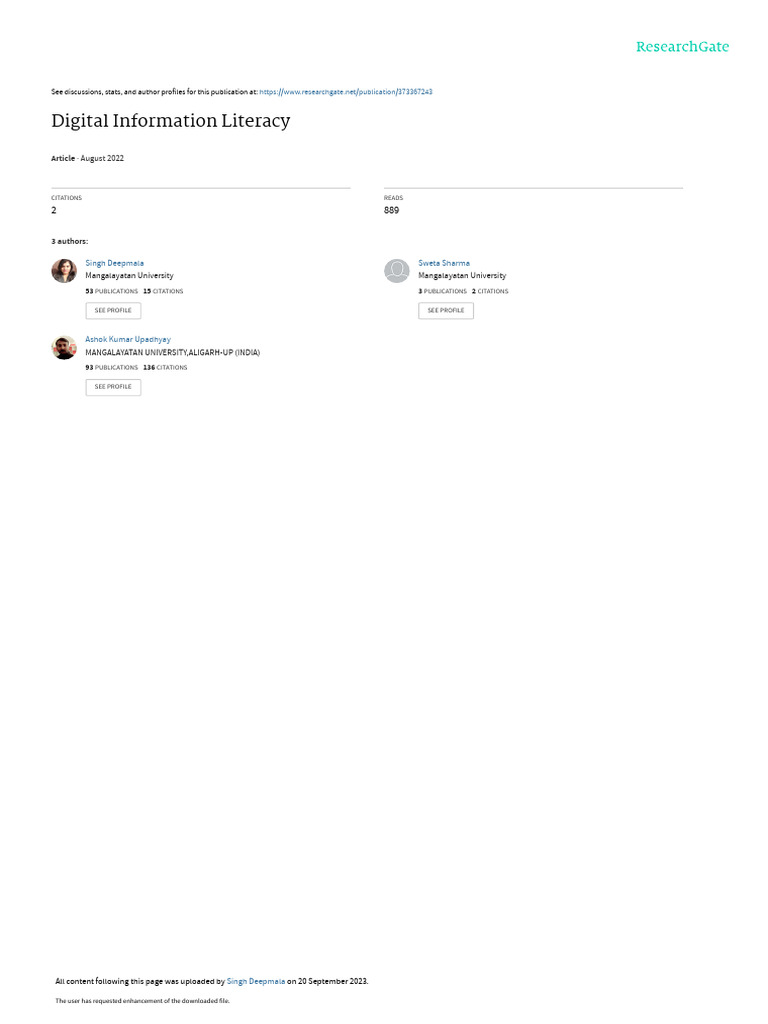The width and height of the screenshot is (768, 1024).
Task: Click the Mangalayatan University affiliation under Sweta Sharma
Action: point(462,276)
